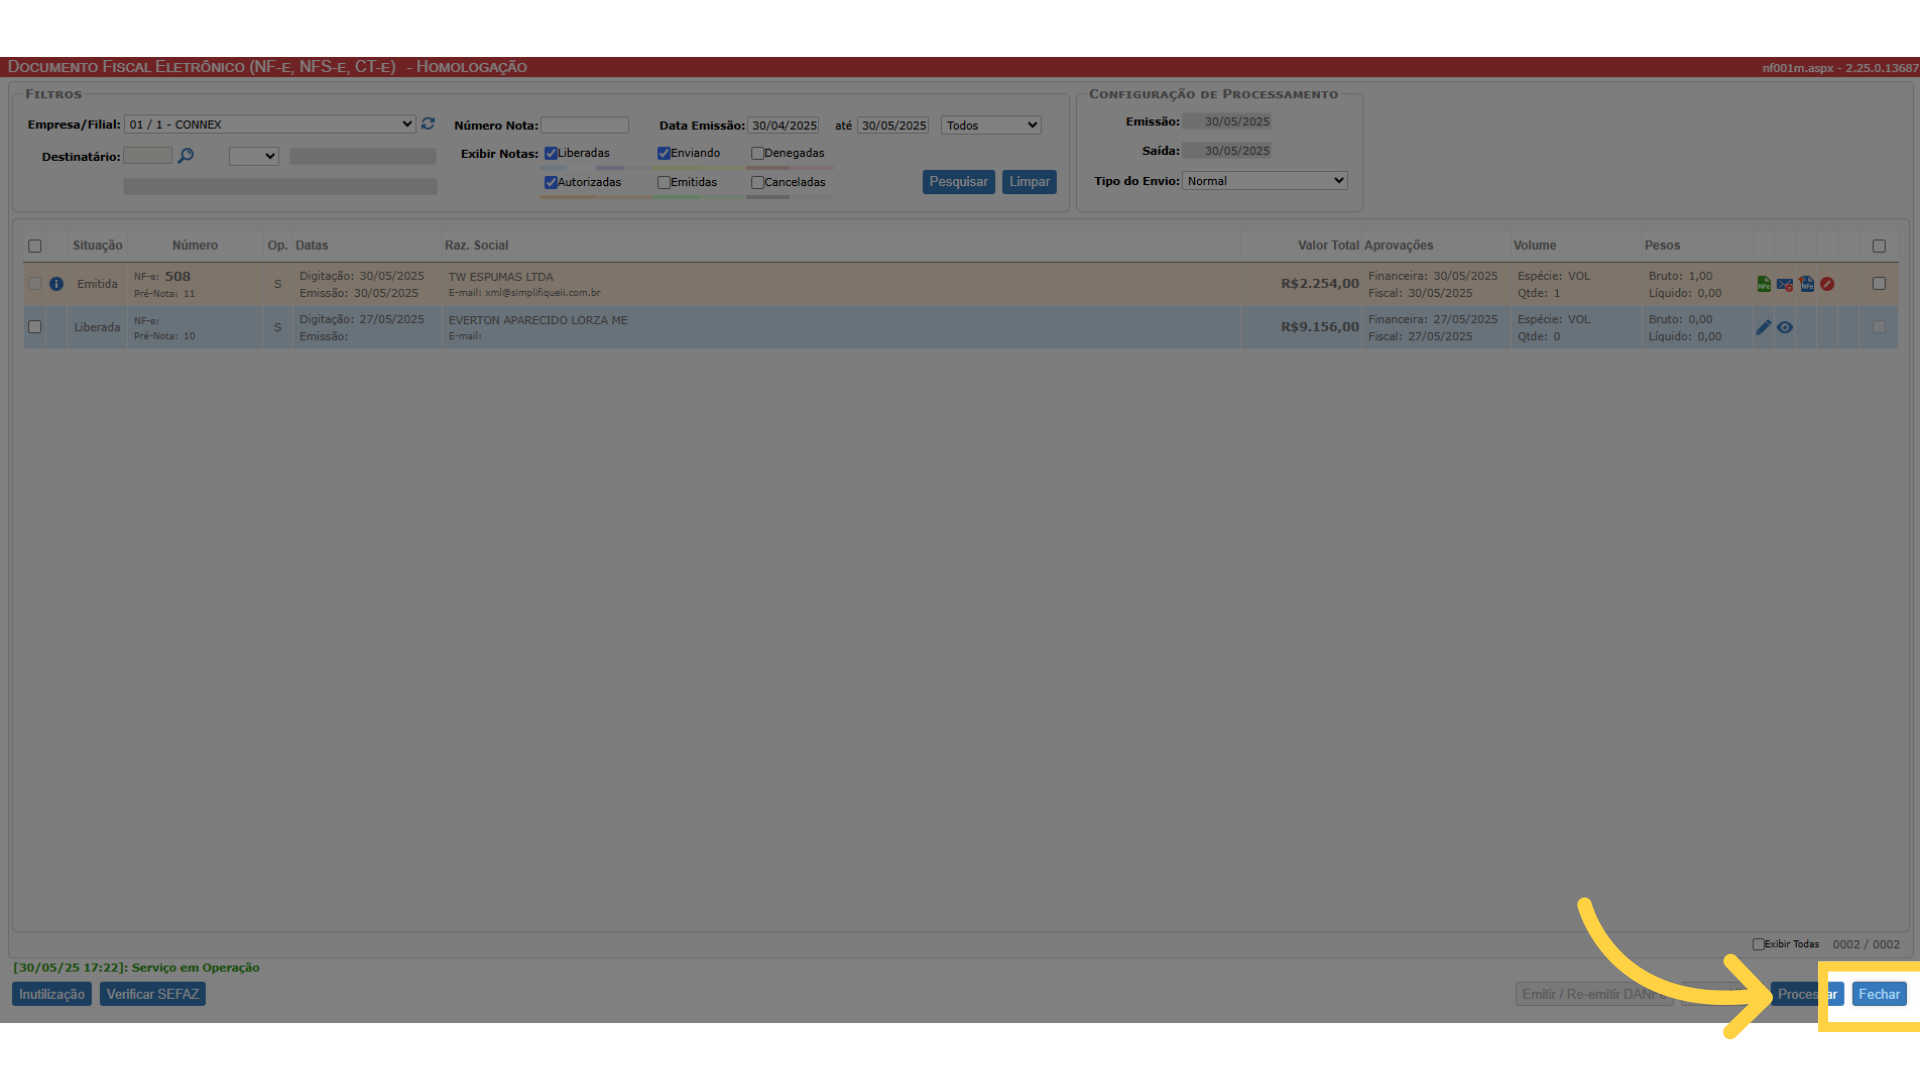Click the Número Nota input field

click(x=585, y=125)
